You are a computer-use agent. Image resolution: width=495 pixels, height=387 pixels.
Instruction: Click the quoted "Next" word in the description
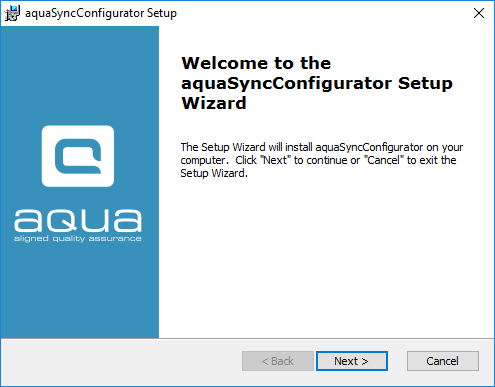(276, 160)
